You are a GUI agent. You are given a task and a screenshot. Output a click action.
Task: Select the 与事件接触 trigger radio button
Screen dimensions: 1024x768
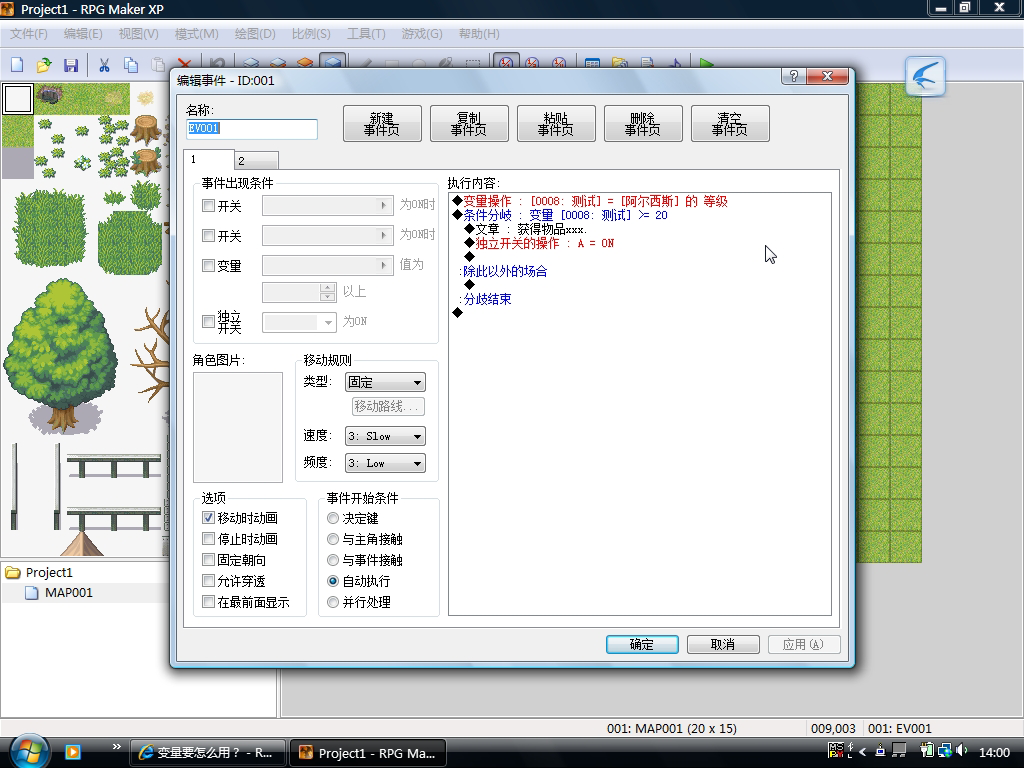[x=333, y=560]
